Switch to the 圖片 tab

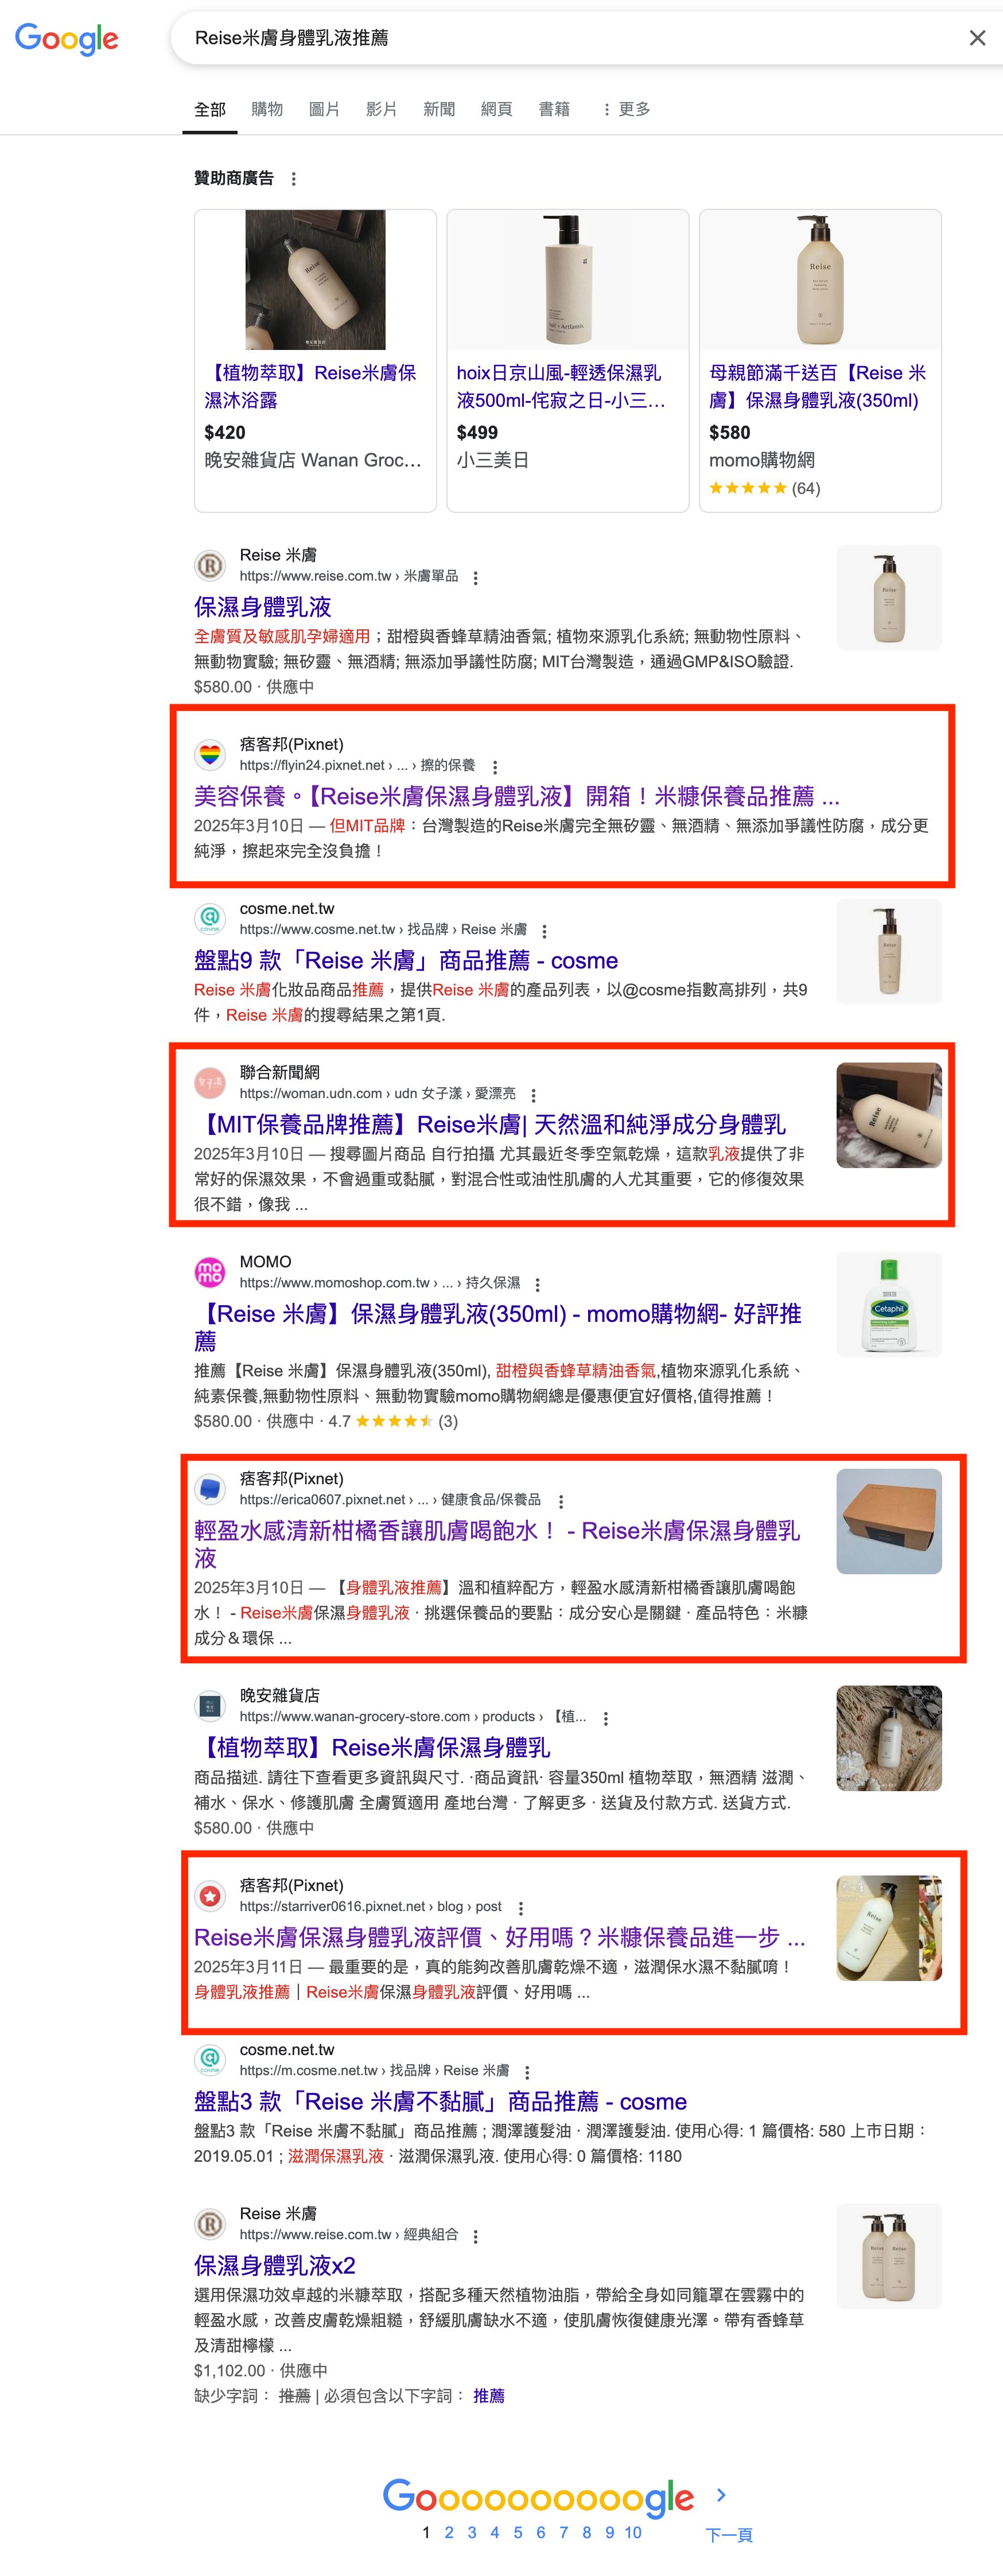pos(324,109)
